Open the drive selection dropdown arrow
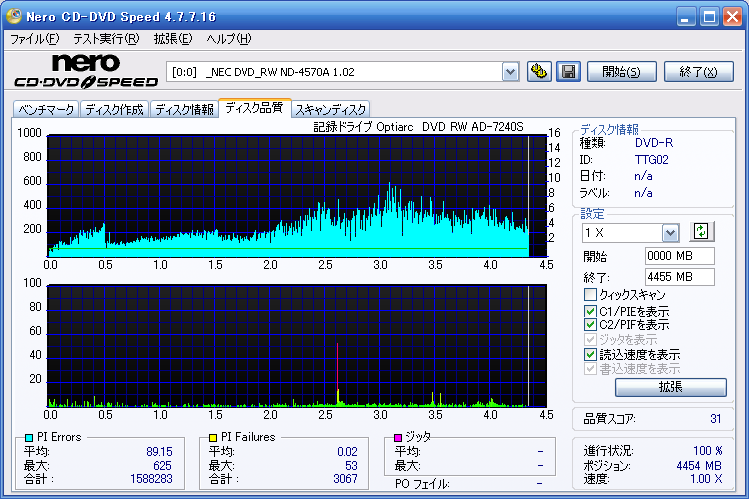749x499 pixels. (510, 72)
